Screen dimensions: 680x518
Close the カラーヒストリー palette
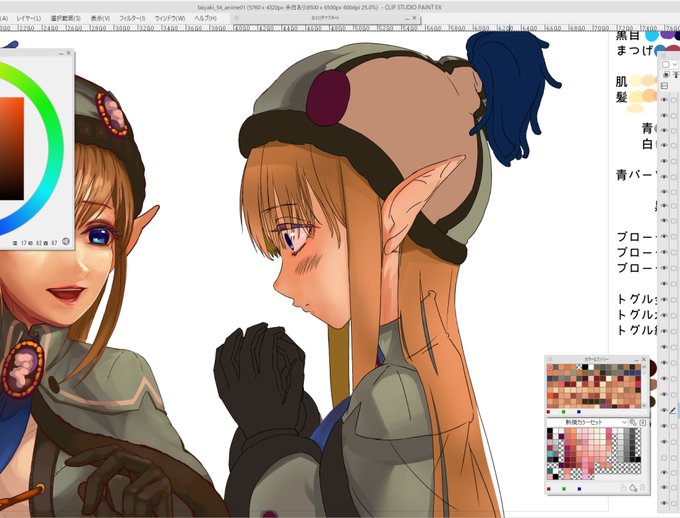644,359
